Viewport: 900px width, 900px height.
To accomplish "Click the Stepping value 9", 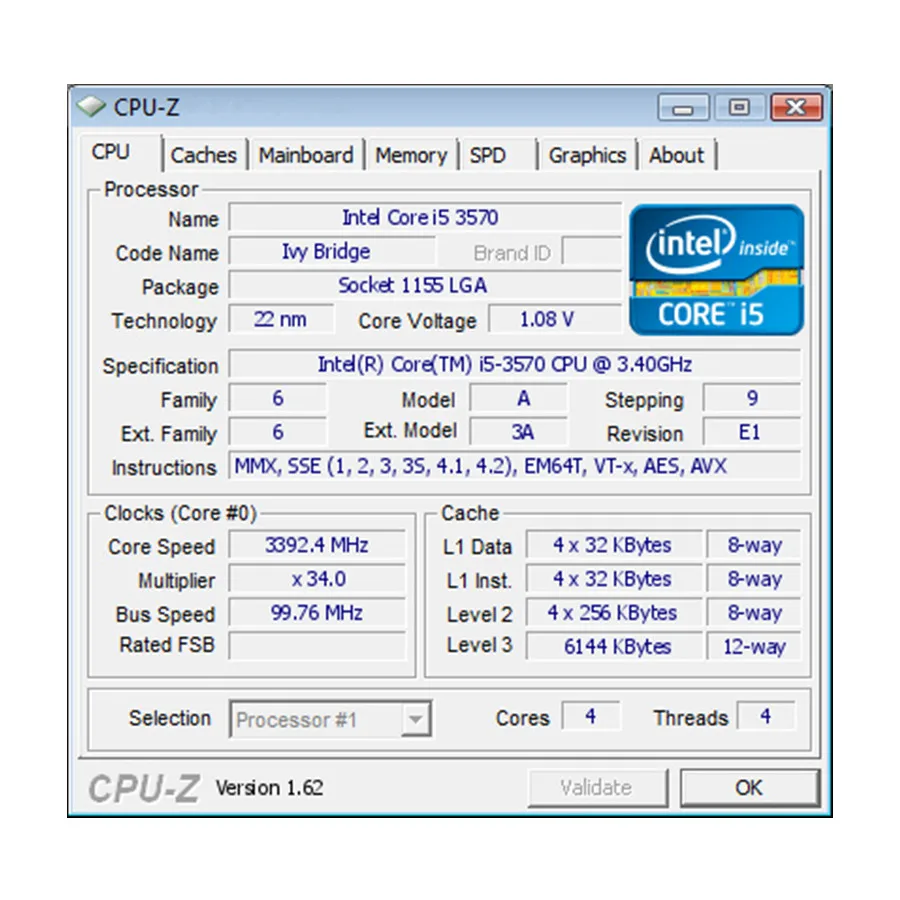I will 752,398.
